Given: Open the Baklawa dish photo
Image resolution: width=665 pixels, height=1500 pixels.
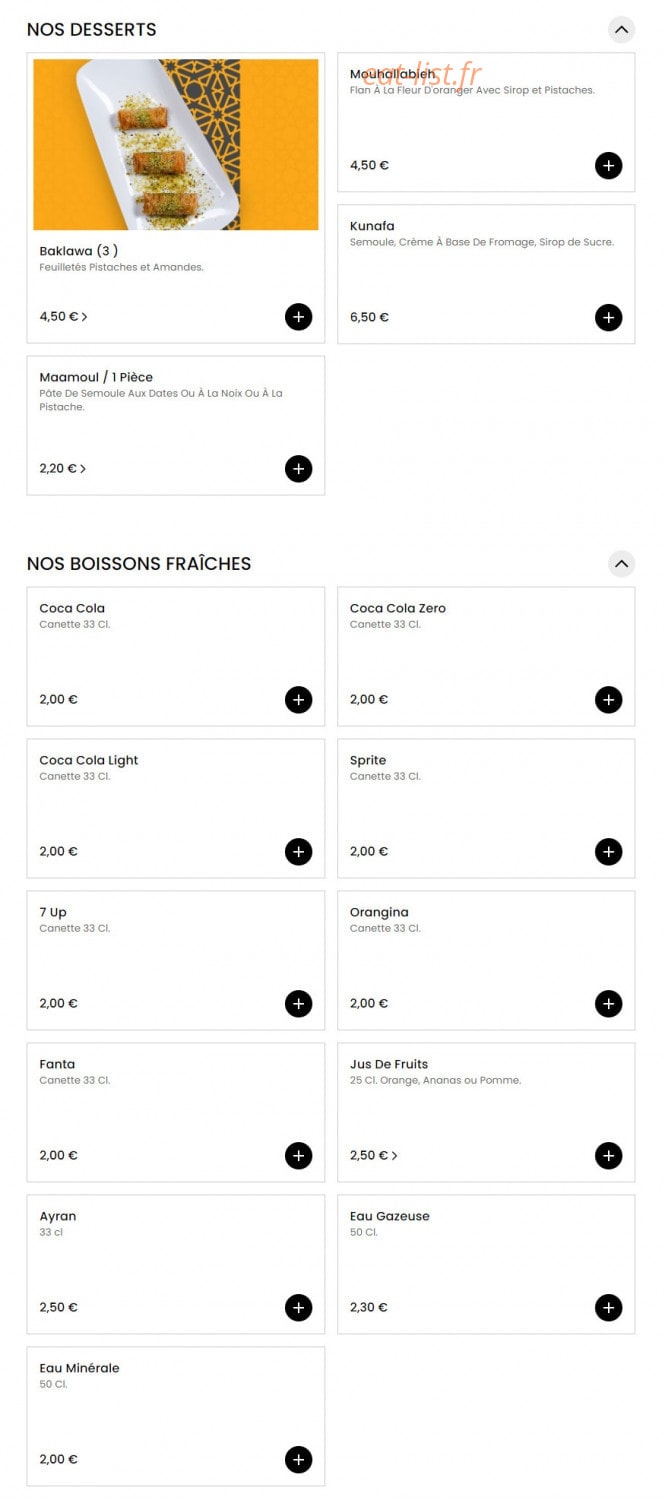Looking at the screenshot, I should coord(176,145).
